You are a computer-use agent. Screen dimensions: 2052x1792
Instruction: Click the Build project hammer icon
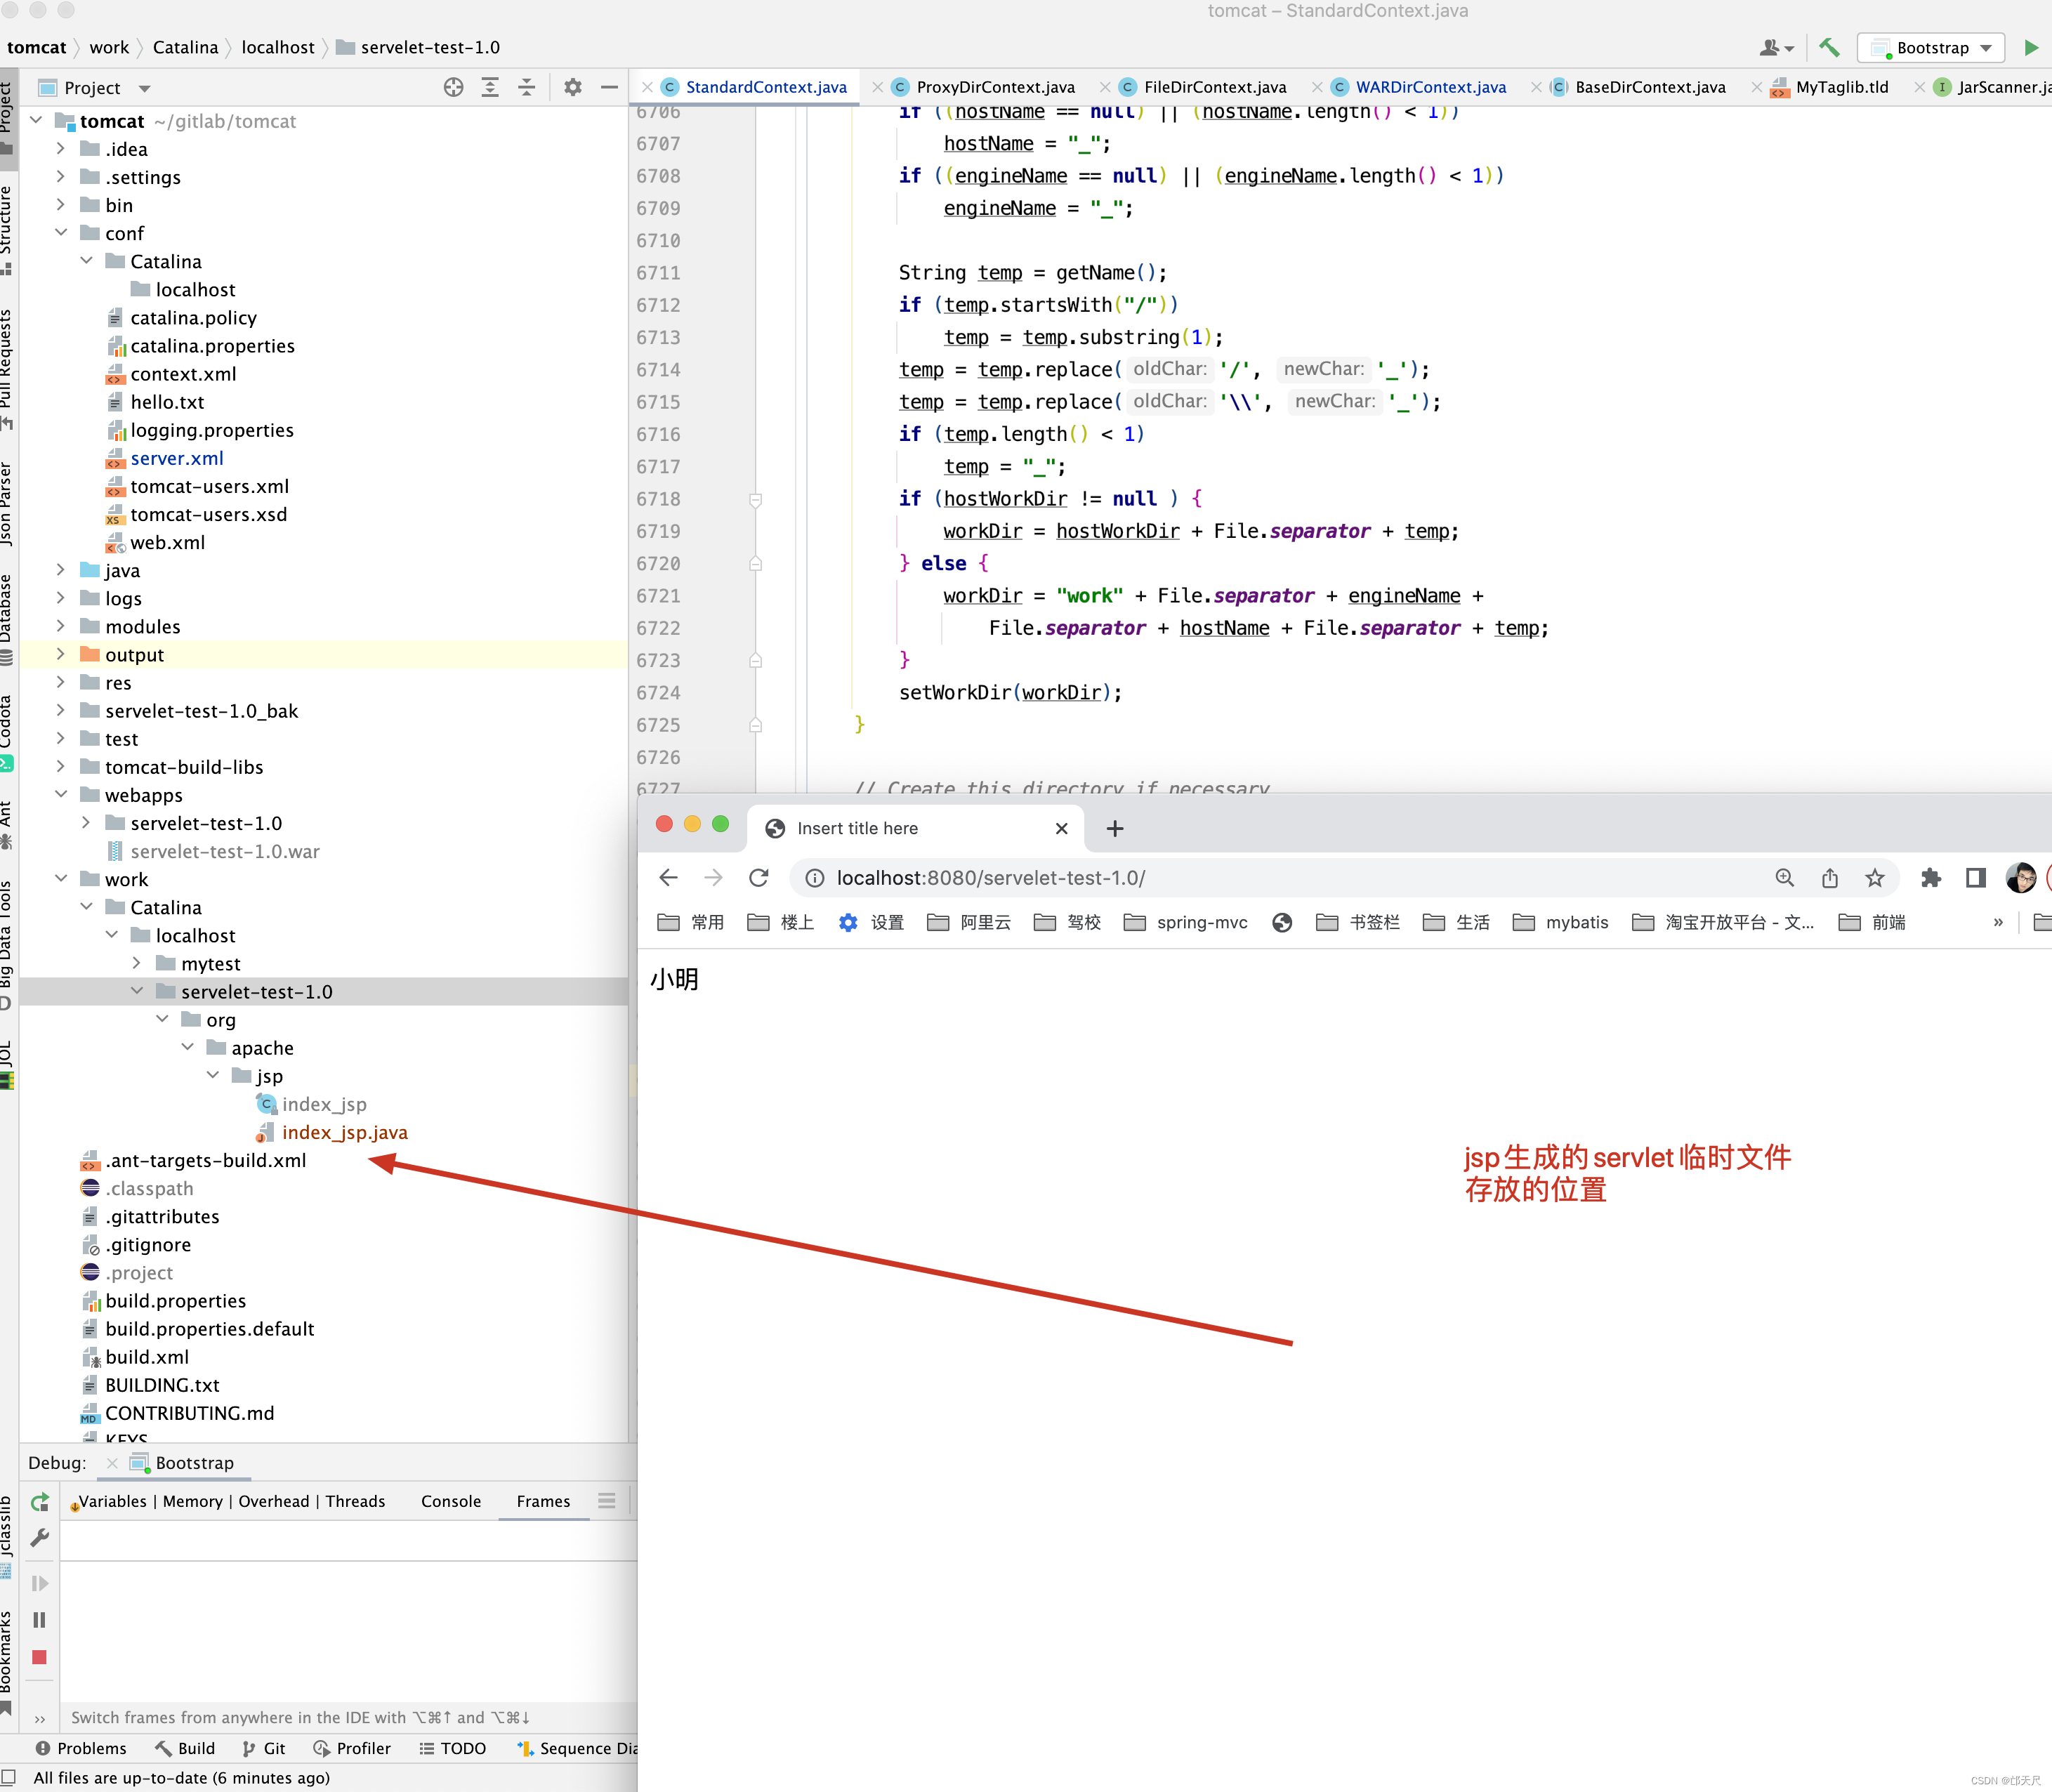click(1829, 47)
